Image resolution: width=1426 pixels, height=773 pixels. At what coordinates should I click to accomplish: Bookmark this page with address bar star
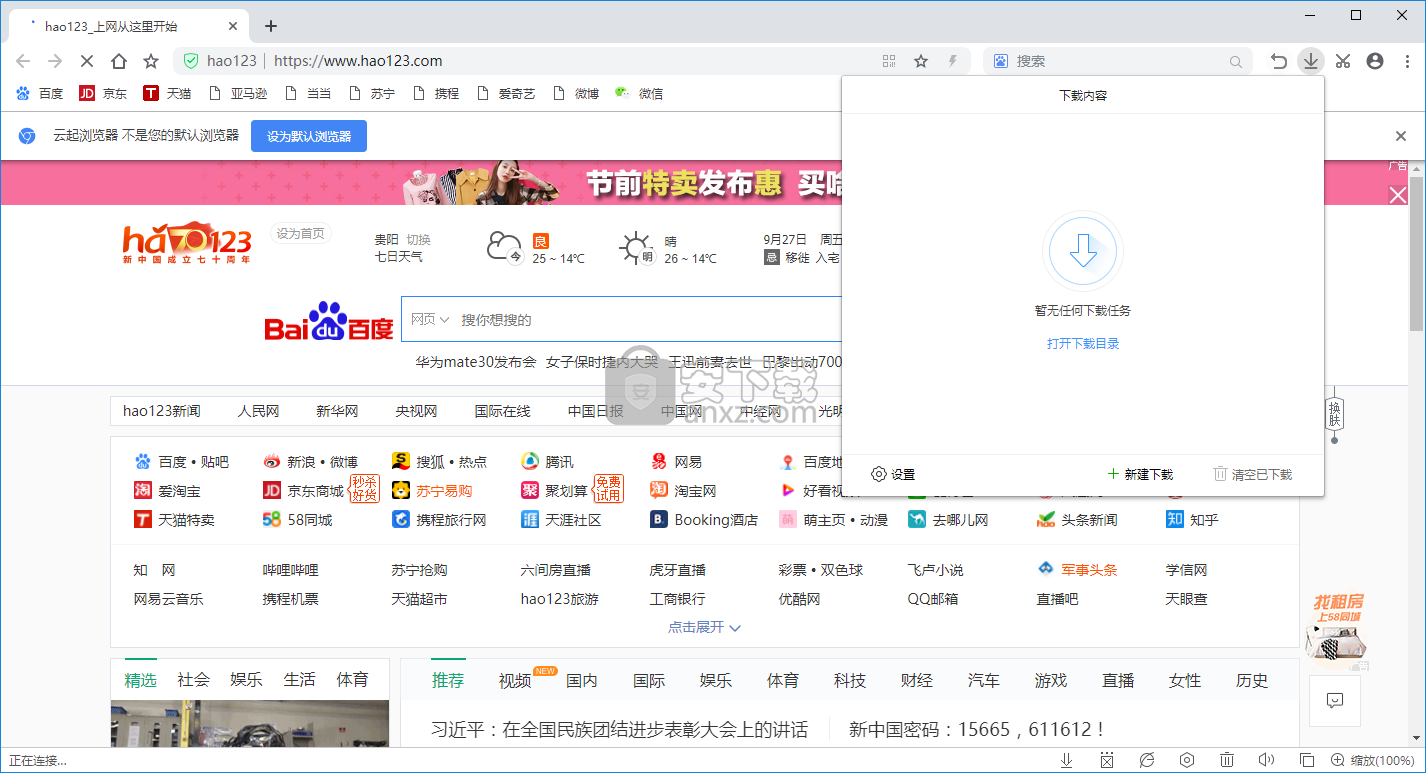921,61
